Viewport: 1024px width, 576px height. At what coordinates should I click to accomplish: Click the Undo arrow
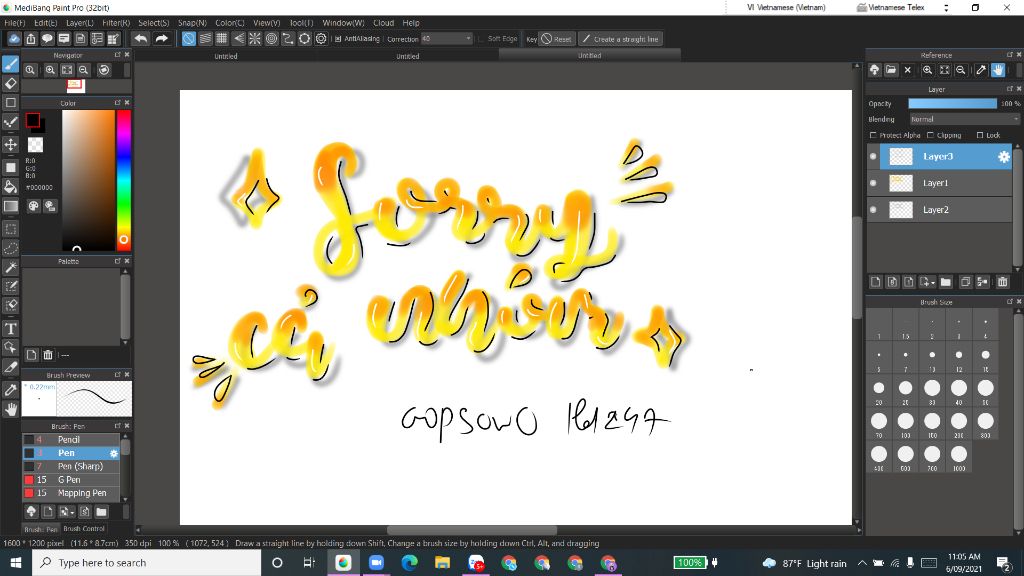coord(140,39)
